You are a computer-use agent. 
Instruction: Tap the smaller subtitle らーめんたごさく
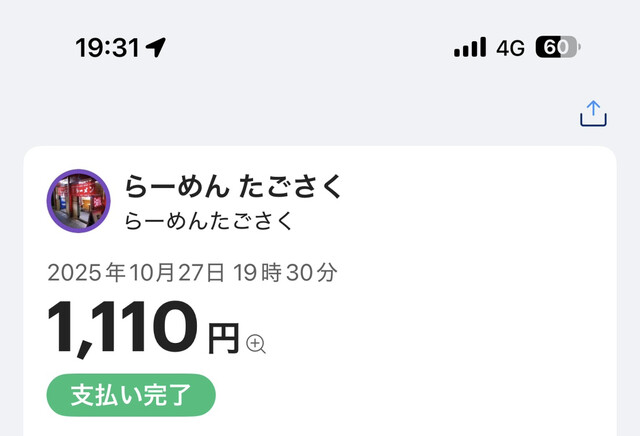(x=209, y=221)
